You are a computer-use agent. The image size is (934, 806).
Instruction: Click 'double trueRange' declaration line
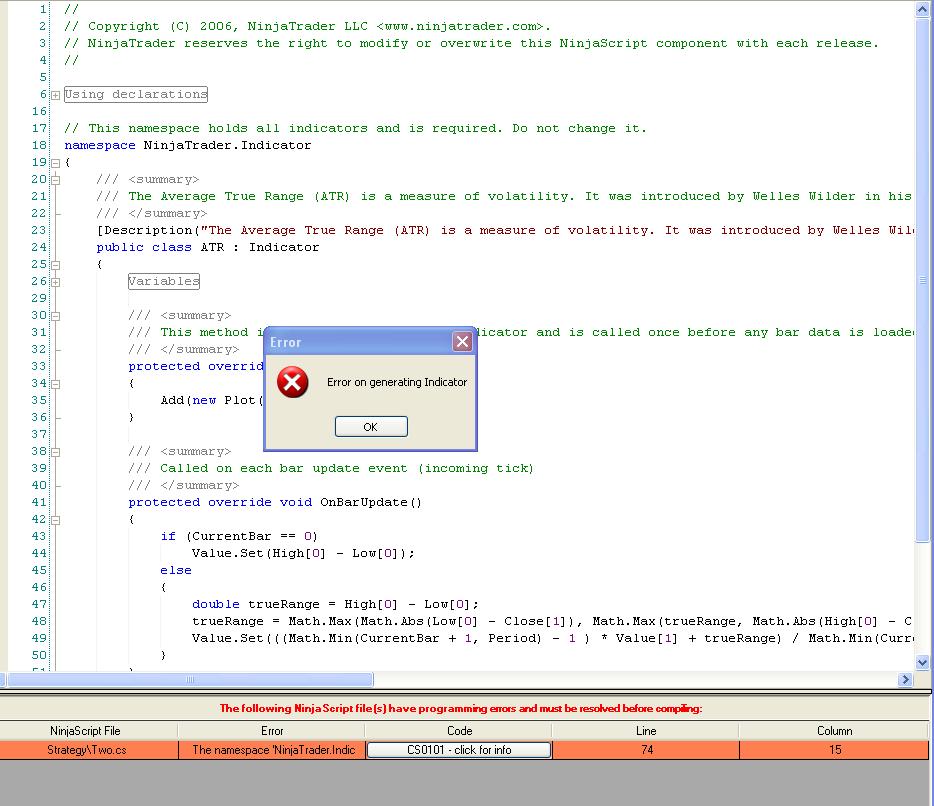point(335,604)
